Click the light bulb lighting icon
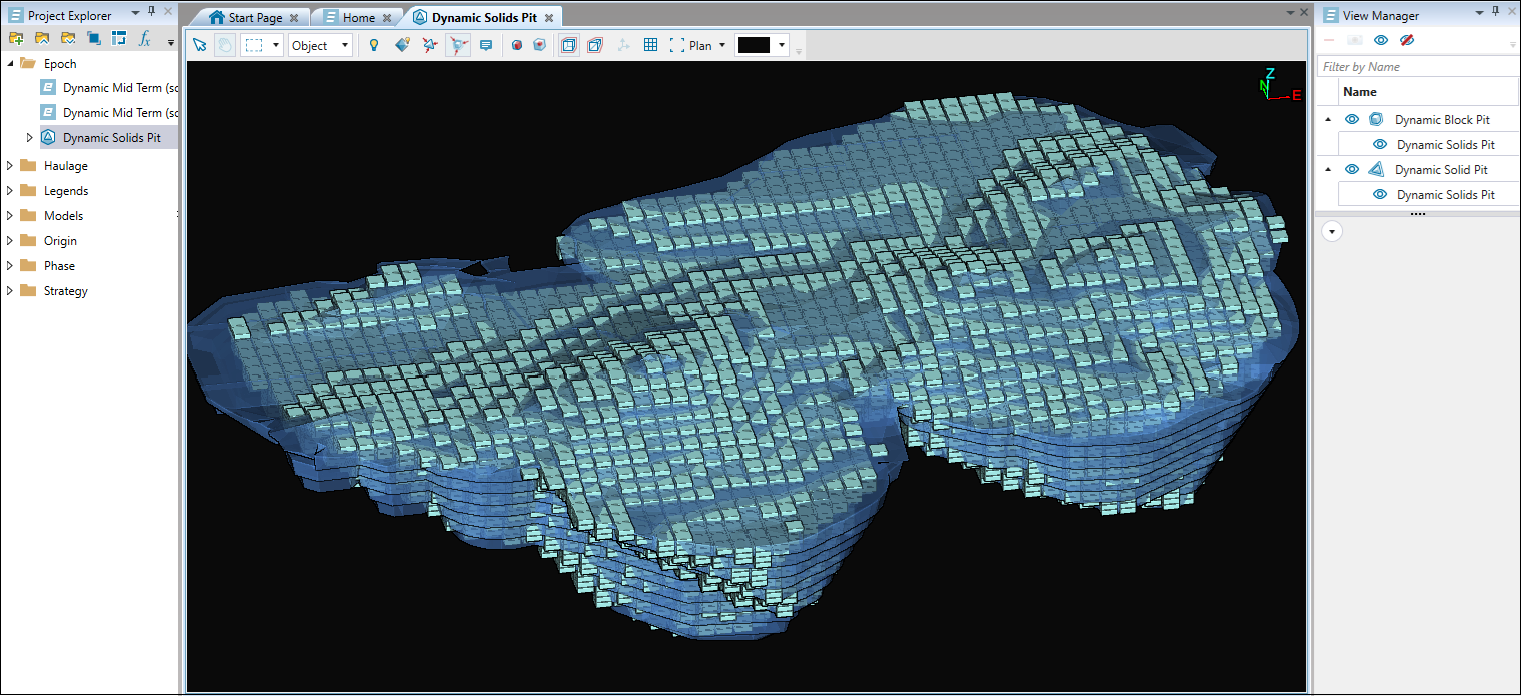 (x=374, y=45)
